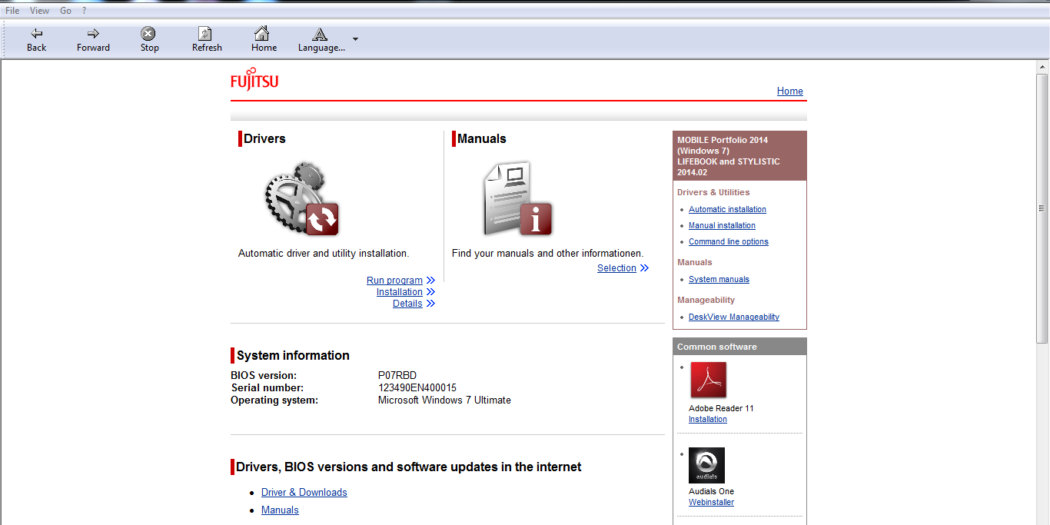Click the Fujitsu logo

click(254, 78)
